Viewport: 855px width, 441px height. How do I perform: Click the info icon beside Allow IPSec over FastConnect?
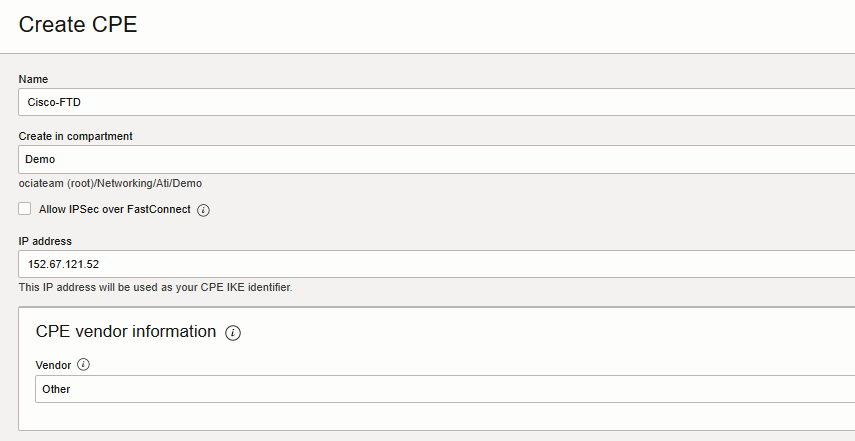click(x=203, y=210)
